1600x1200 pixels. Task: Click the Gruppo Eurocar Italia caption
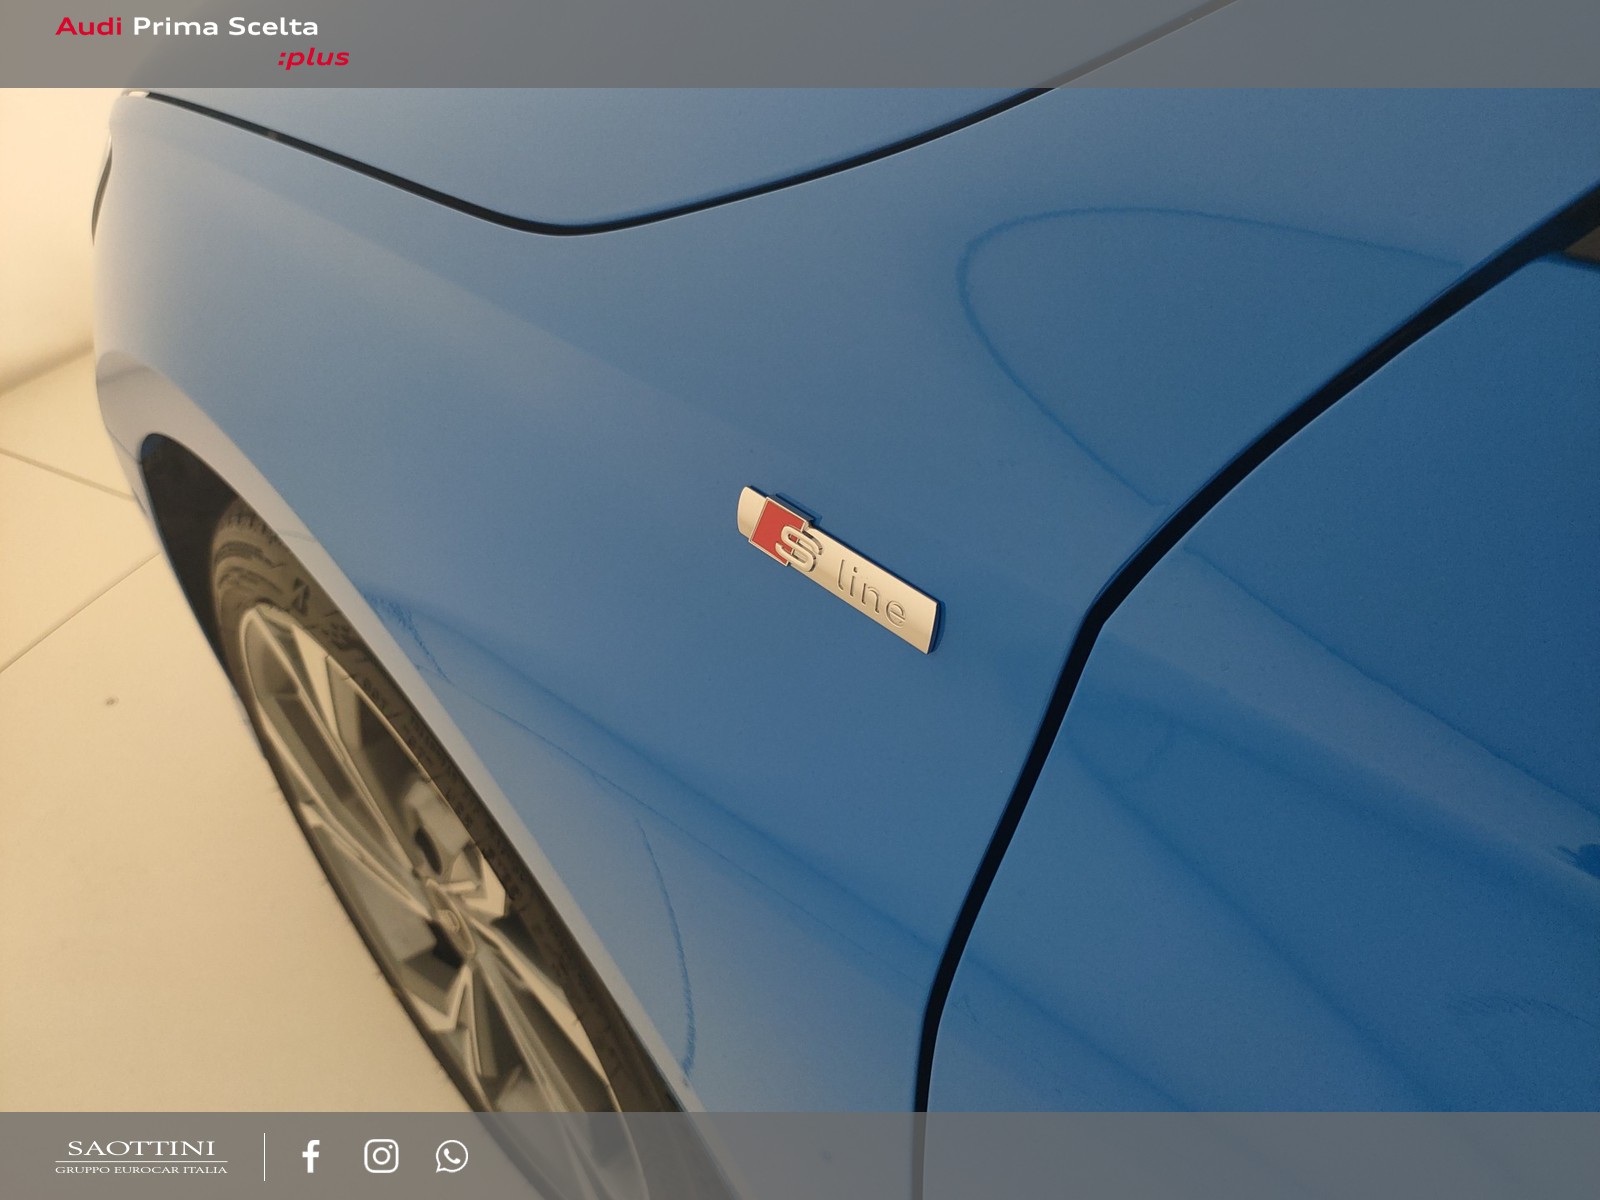141,1169
